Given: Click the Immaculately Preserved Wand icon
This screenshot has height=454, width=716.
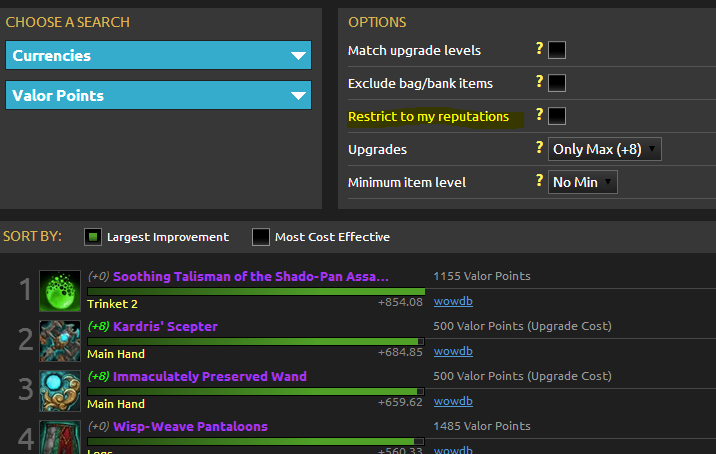Looking at the screenshot, I should (59, 390).
